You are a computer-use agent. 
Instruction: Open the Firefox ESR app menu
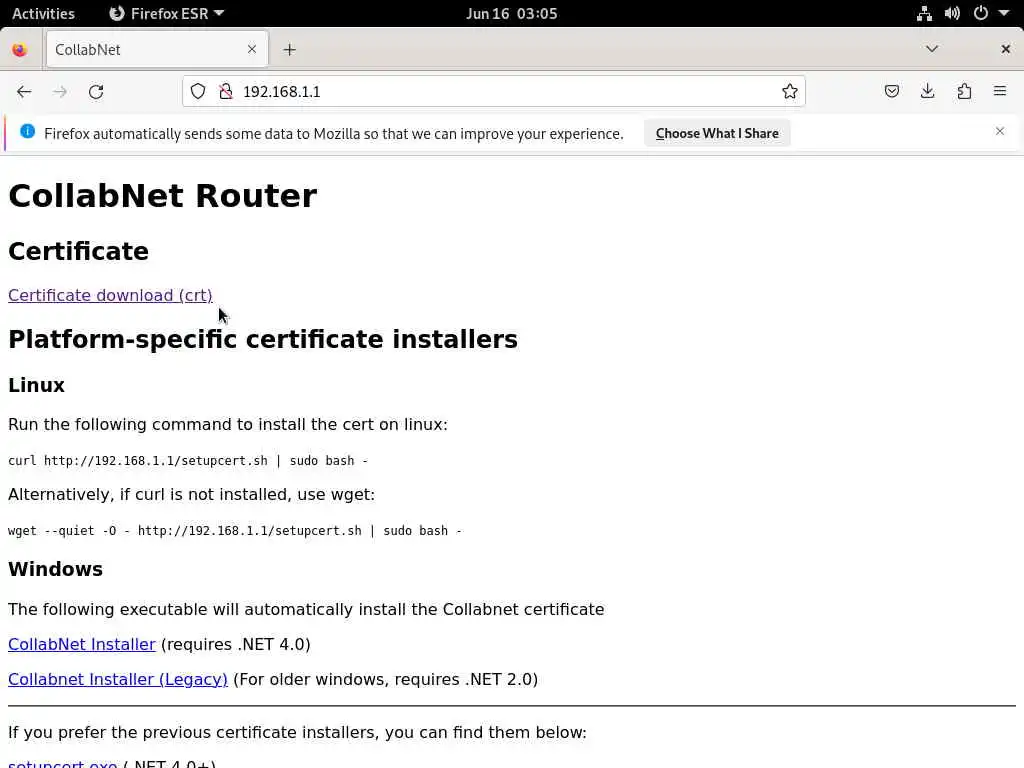click(166, 14)
